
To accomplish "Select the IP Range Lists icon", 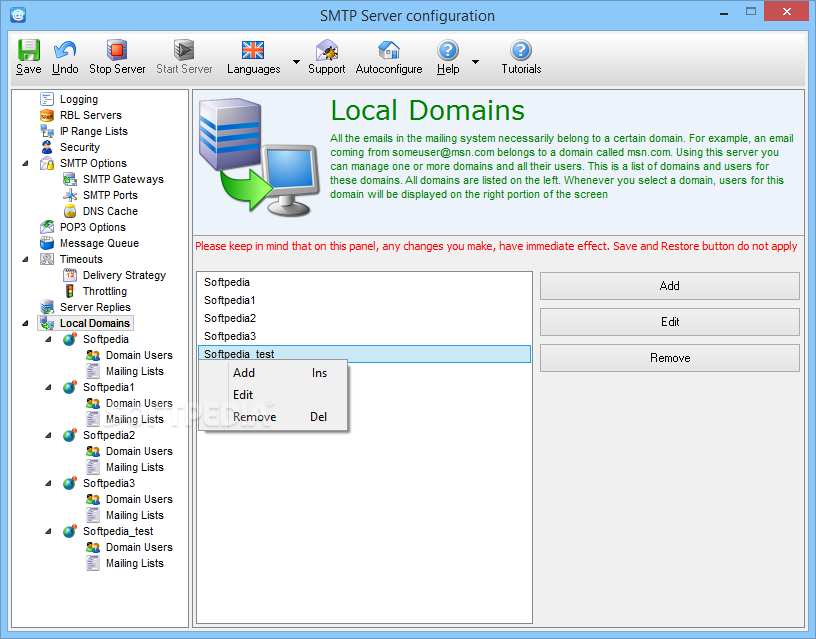I will [47, 131].
